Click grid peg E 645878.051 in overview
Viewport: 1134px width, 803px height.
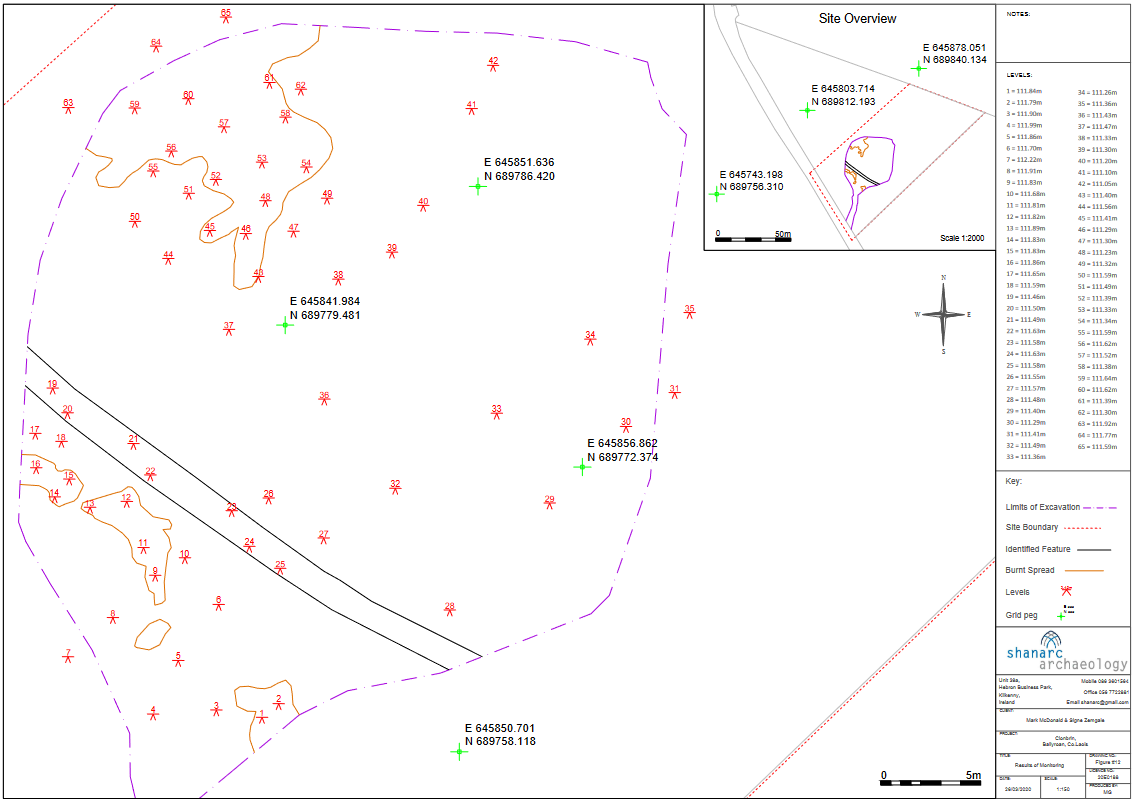coord(918,68)
